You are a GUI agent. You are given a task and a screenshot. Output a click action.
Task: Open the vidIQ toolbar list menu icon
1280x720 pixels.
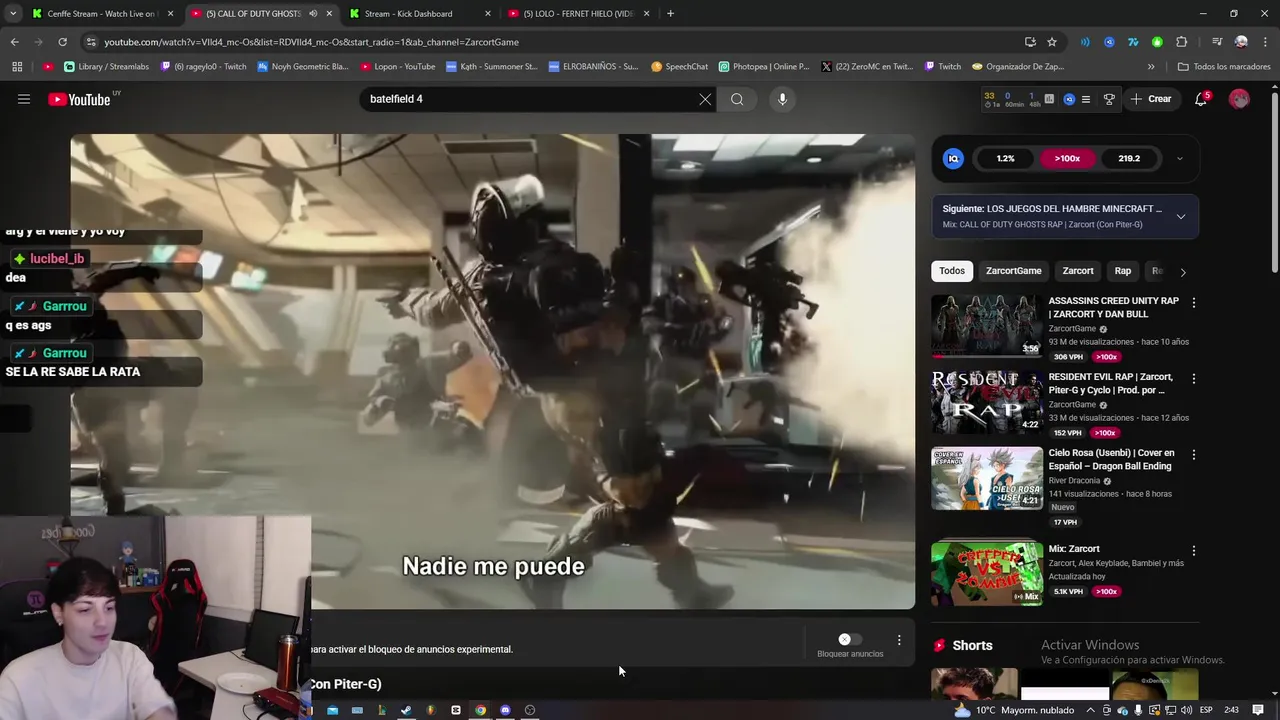[x=1086, y=99]
